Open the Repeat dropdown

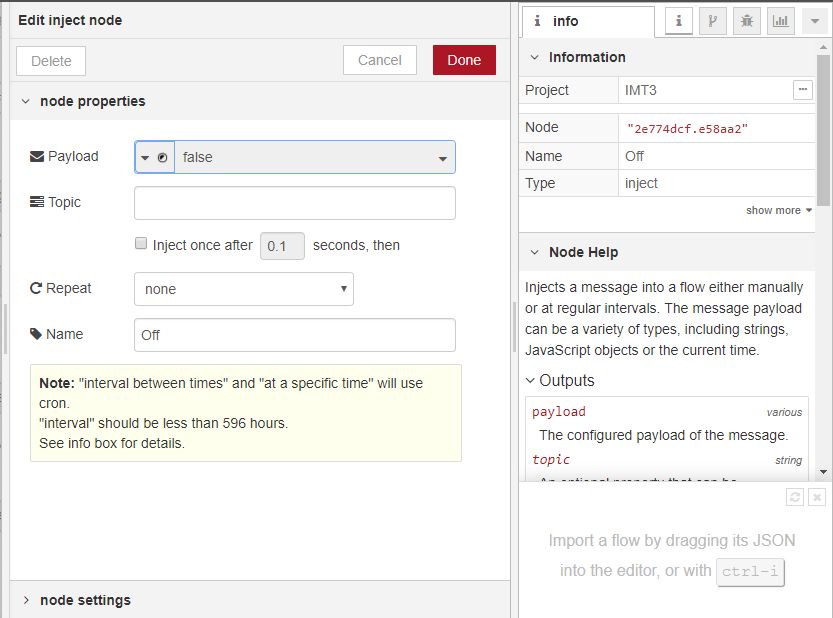[244, 289]
